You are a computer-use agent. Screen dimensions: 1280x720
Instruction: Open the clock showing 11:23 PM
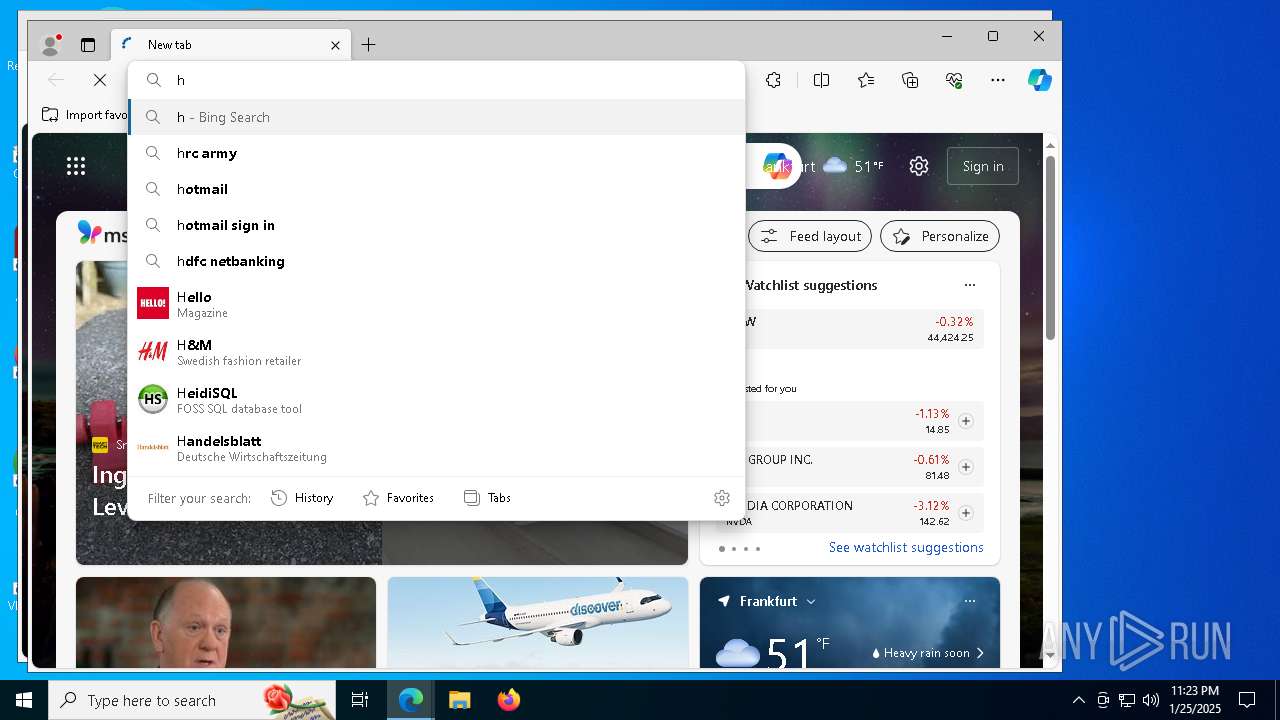pyautogui.click(x=1194, y=691)
